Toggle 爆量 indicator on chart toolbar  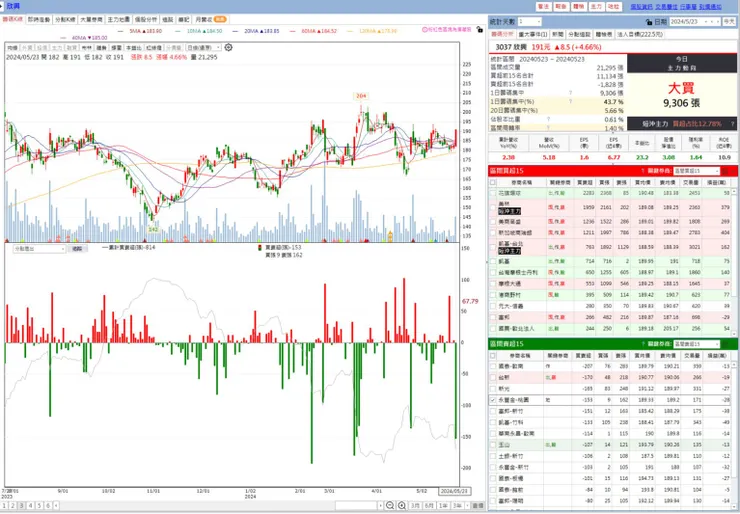tap(116, 48)
